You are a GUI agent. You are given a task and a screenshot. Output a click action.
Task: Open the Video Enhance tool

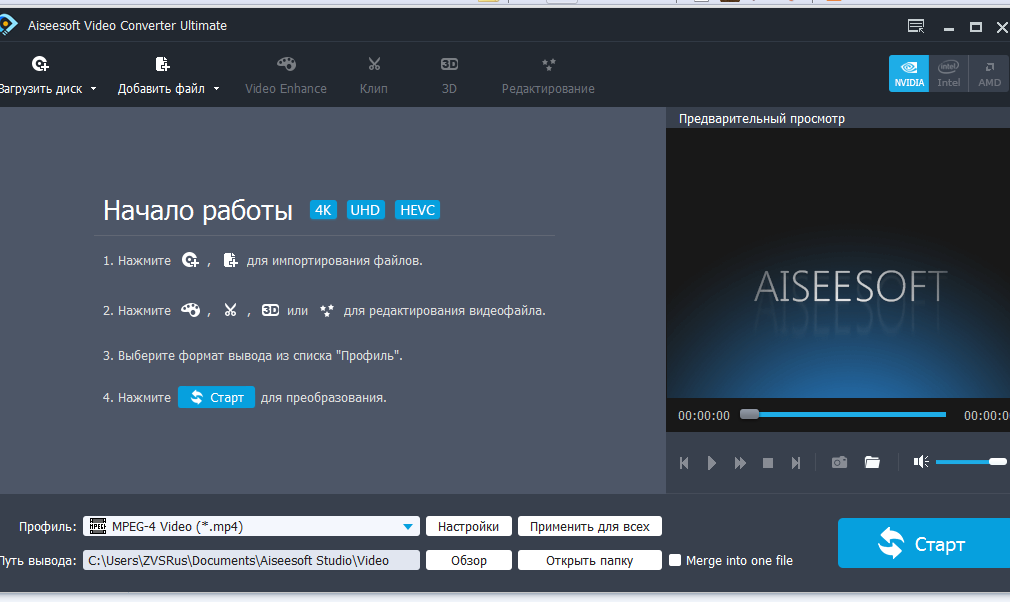click(286, 75)
